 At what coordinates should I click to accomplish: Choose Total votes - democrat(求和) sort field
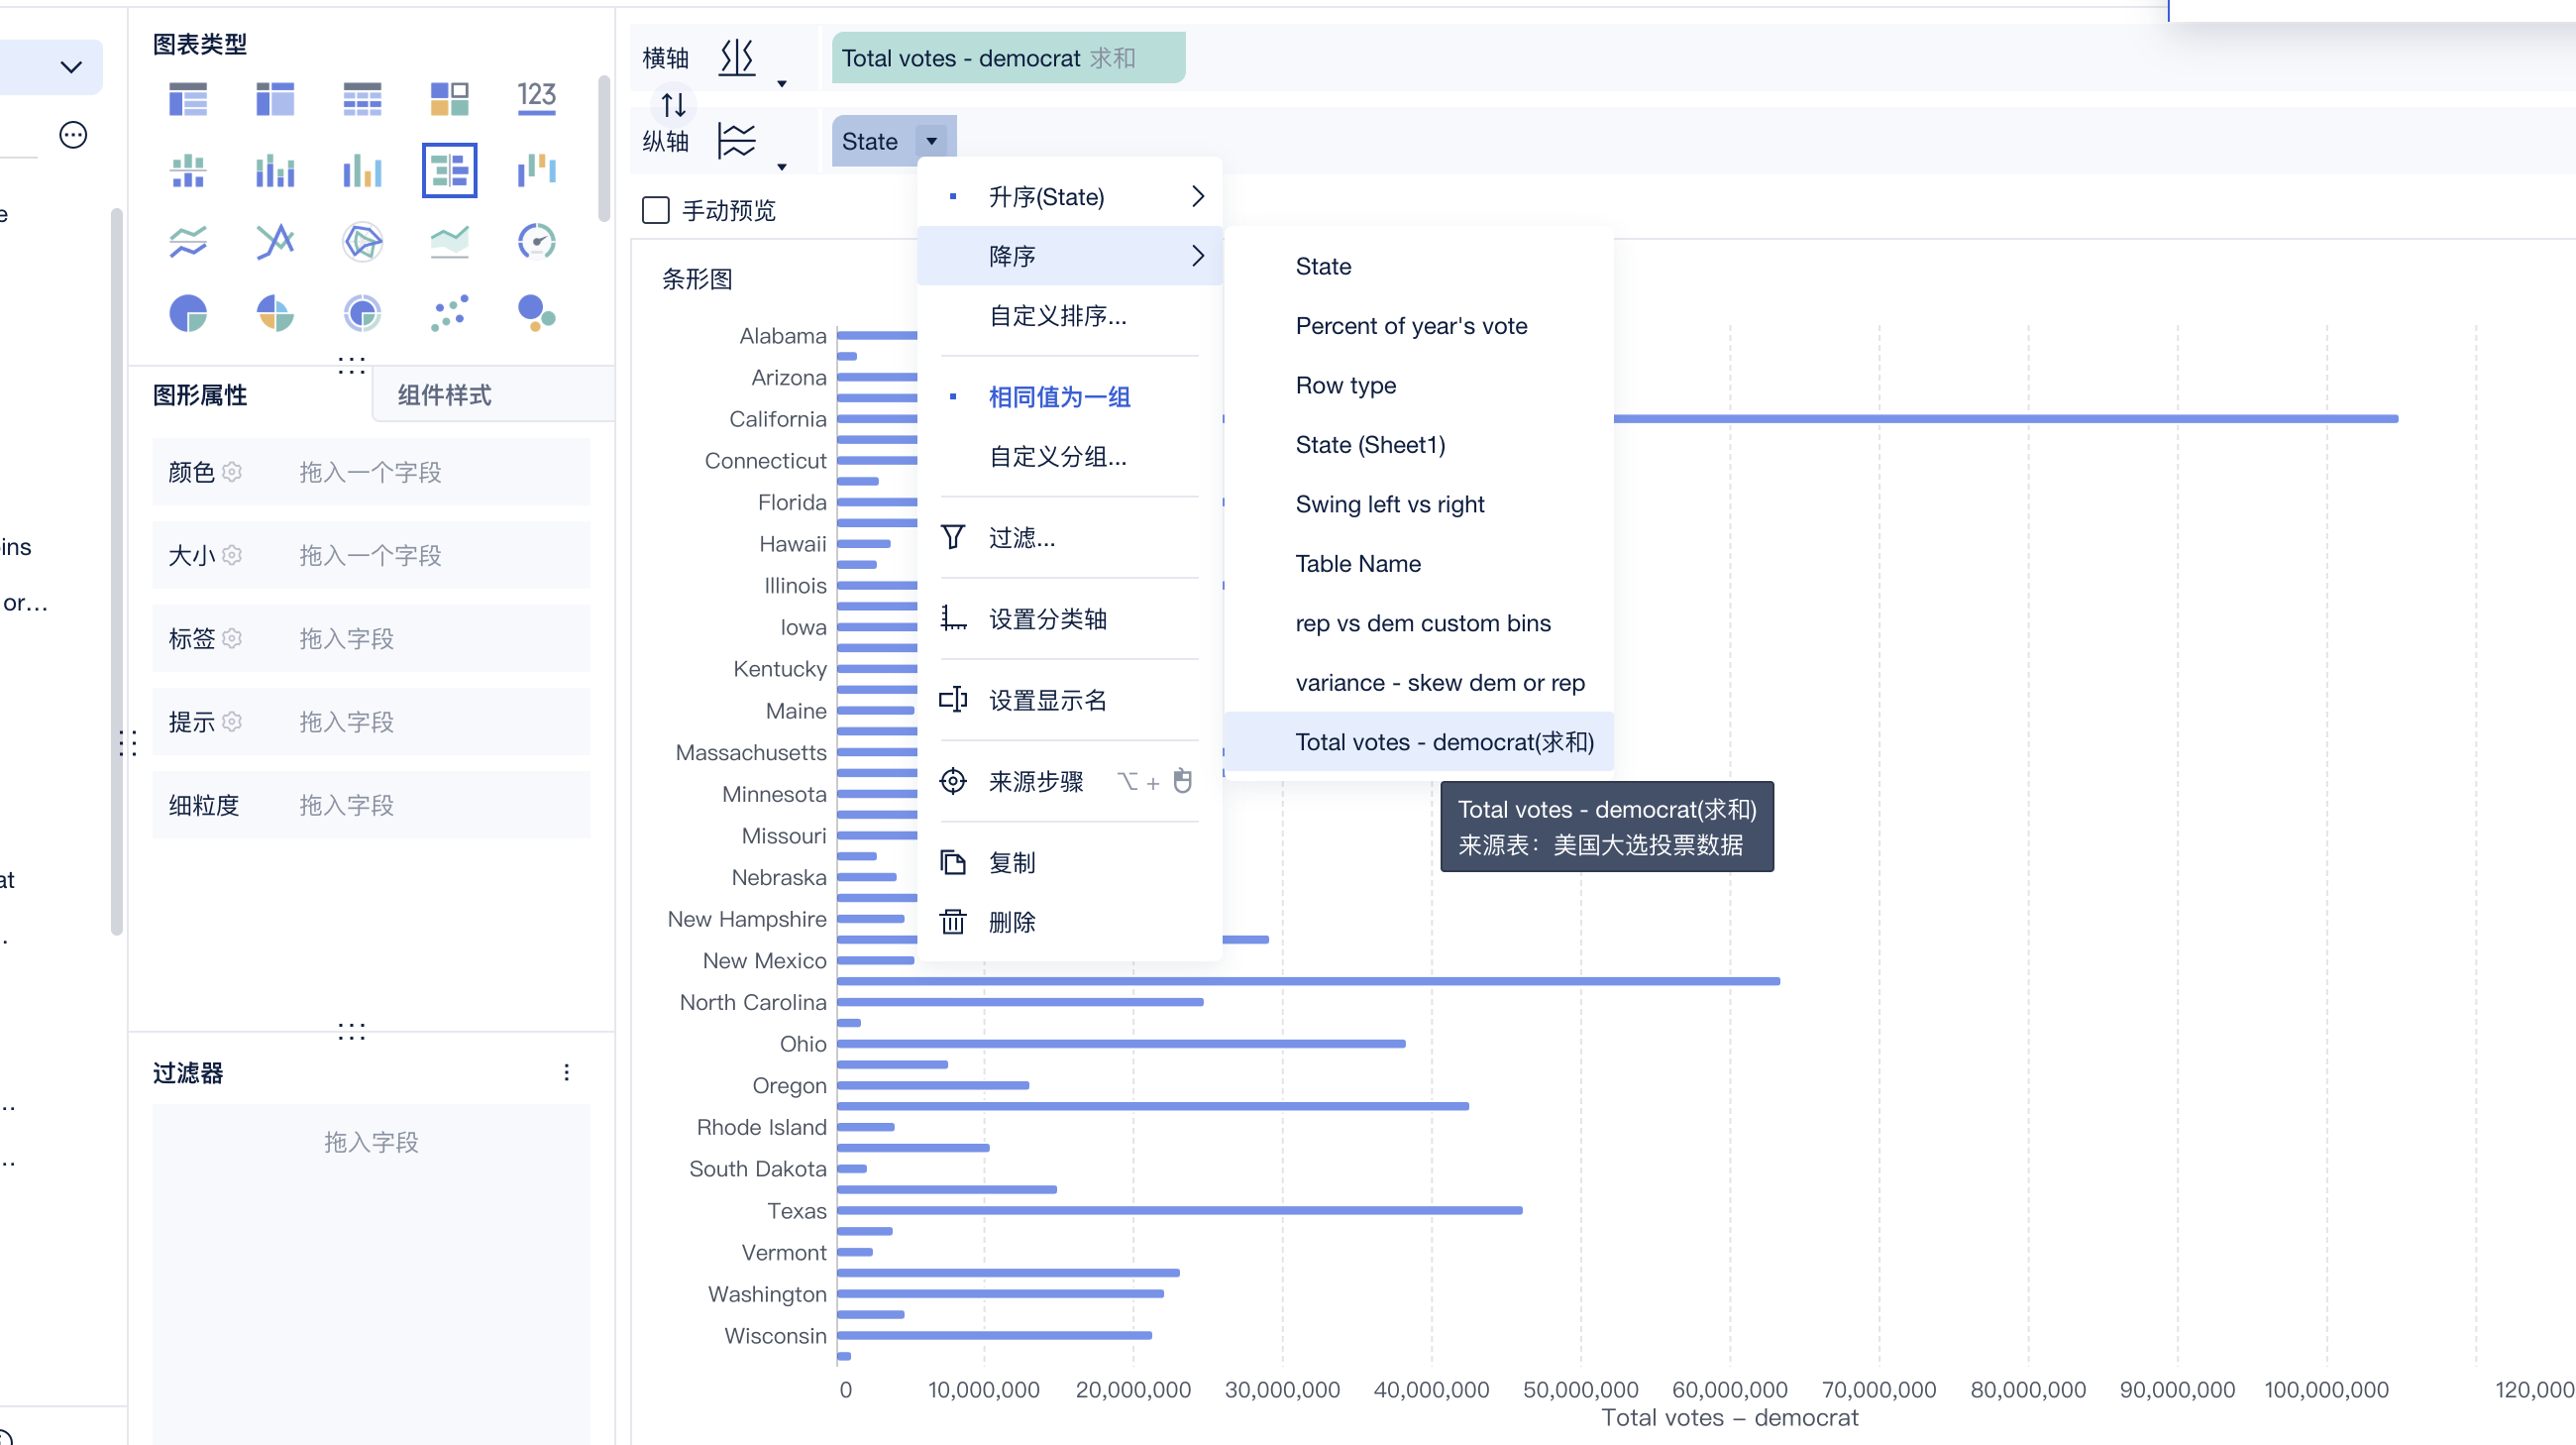[x=1443, y=742]
